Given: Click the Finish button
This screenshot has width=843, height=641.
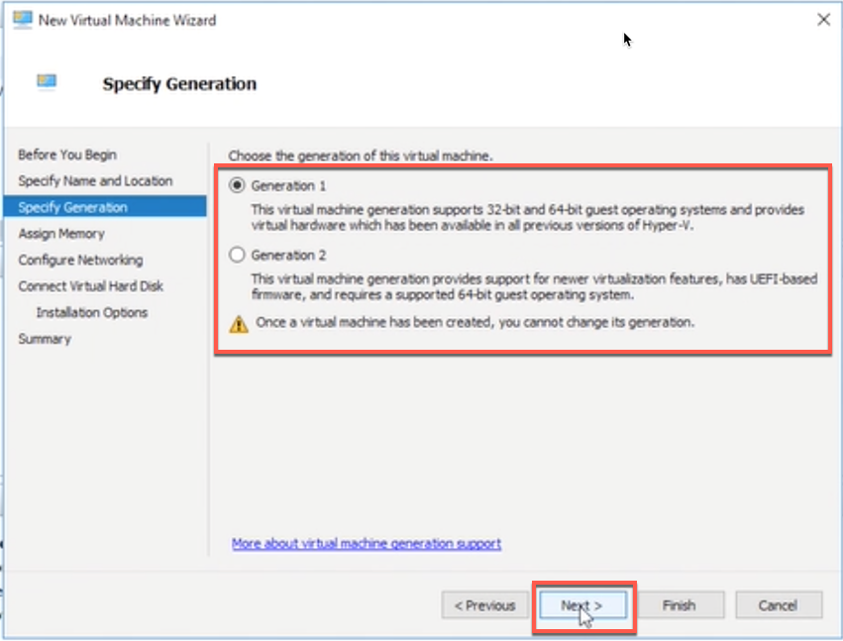Looking at the screenshot, I should [x=680, y=606].
